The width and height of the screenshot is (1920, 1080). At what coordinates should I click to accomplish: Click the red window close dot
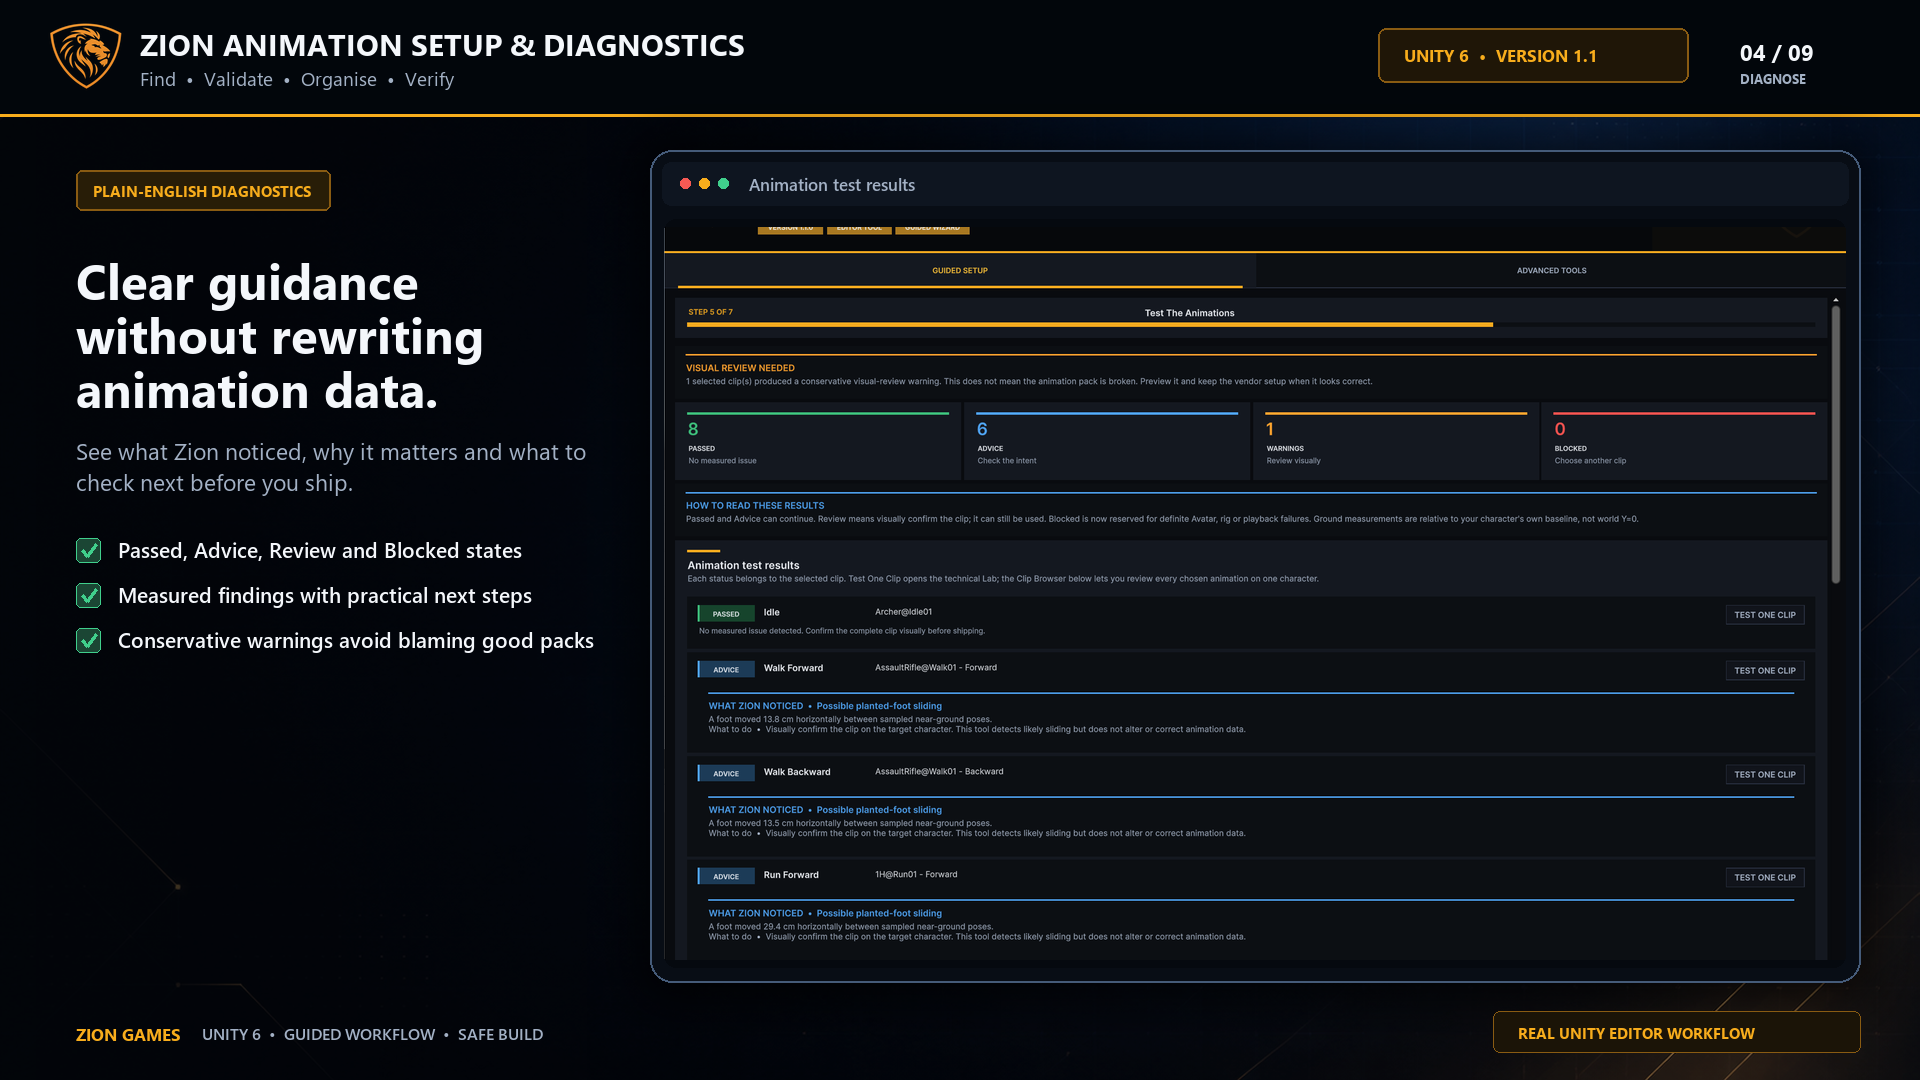(x=685, y=184)
